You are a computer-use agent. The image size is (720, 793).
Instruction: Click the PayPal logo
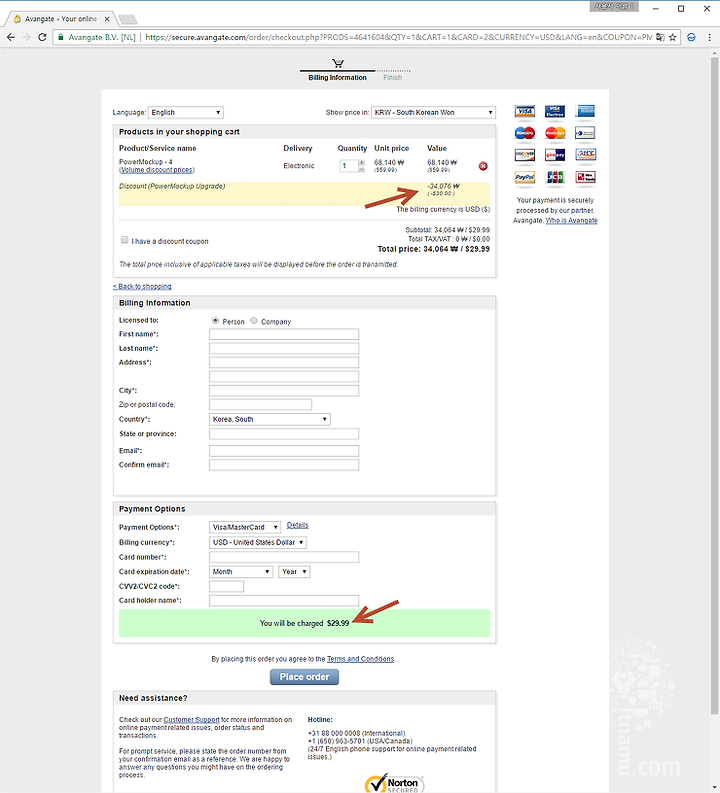point(524,177)
